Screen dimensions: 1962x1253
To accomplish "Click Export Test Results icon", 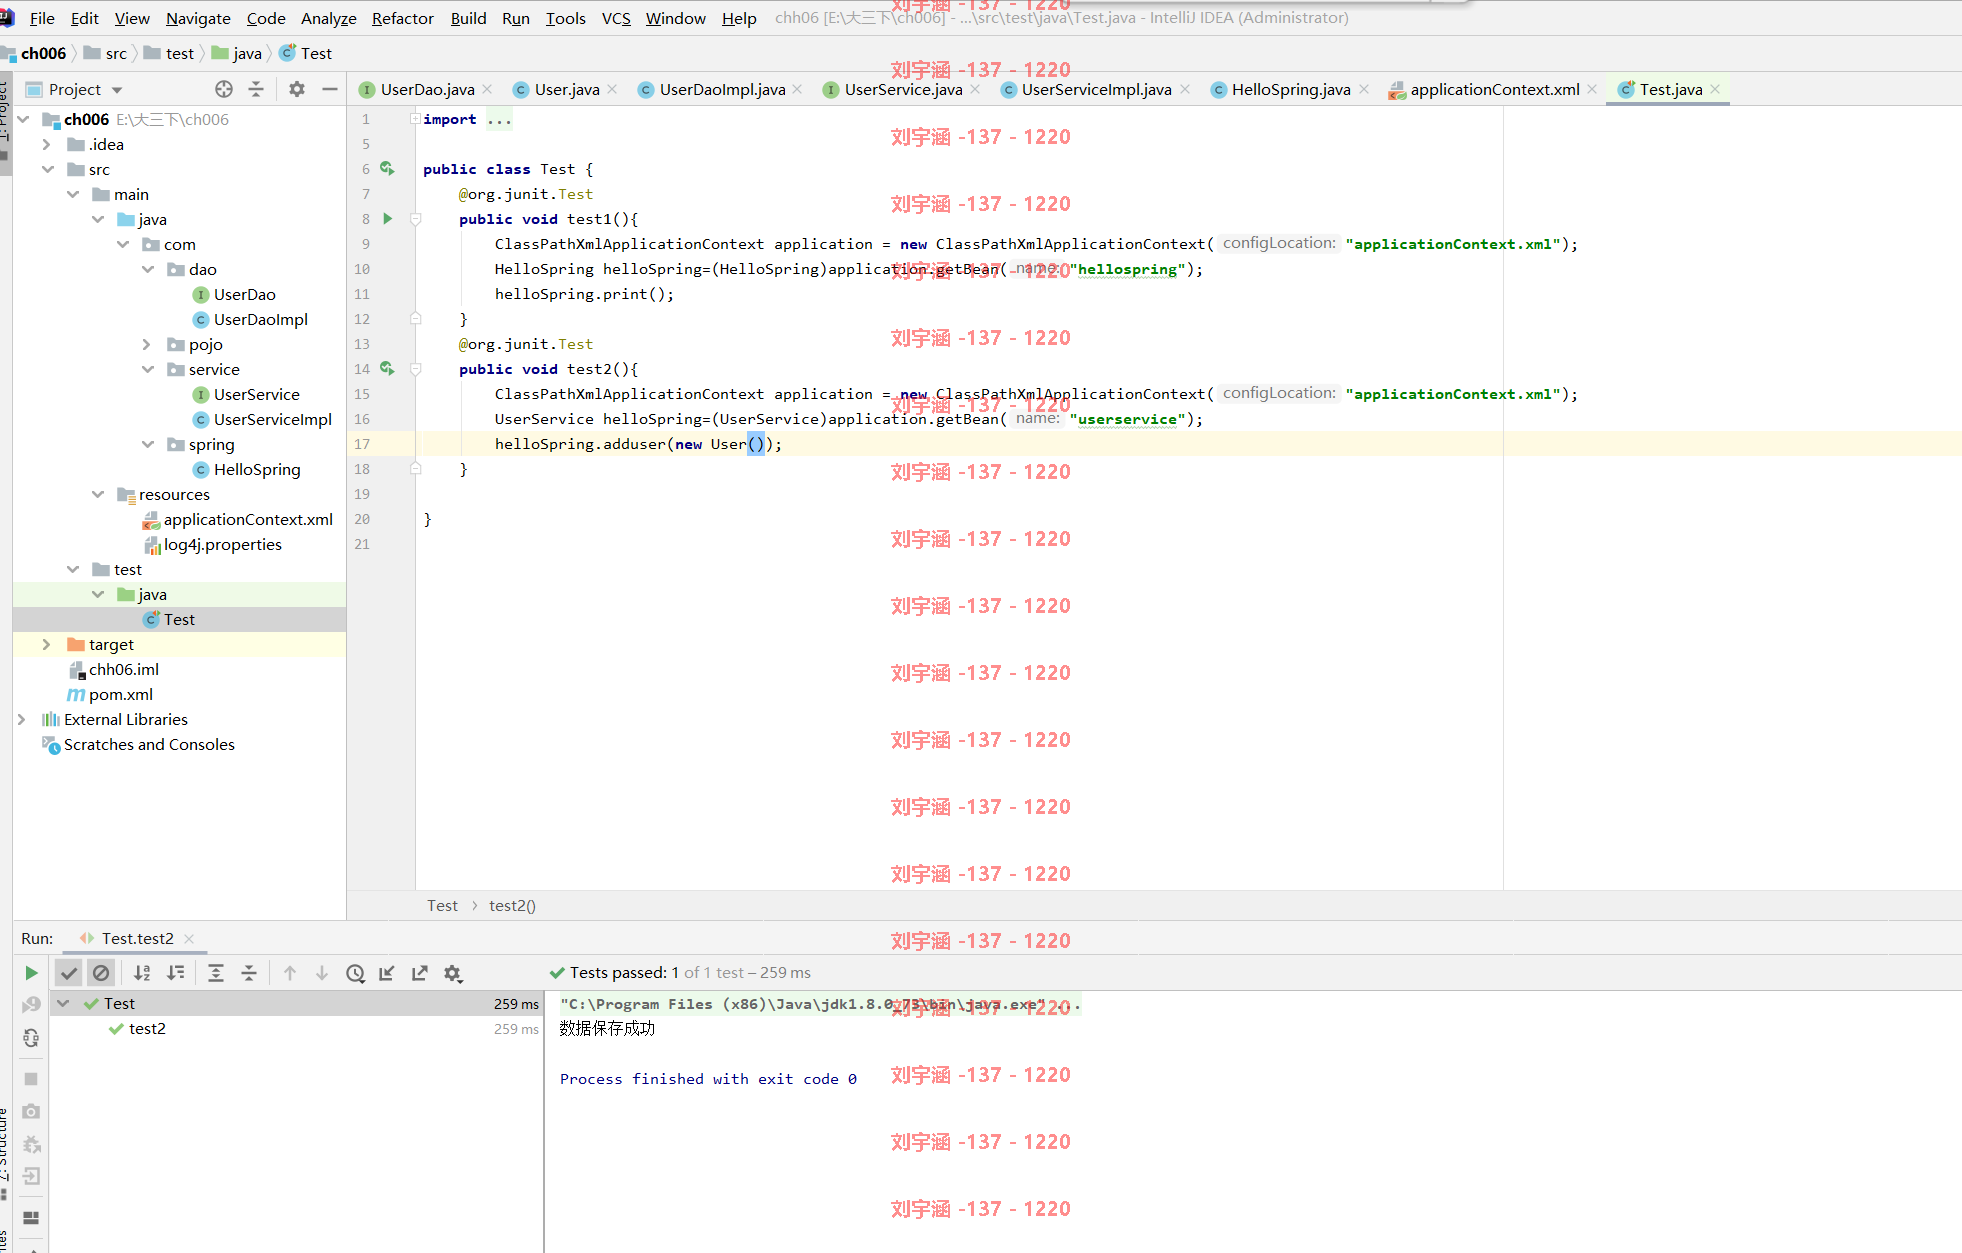I will click(420, 973).
